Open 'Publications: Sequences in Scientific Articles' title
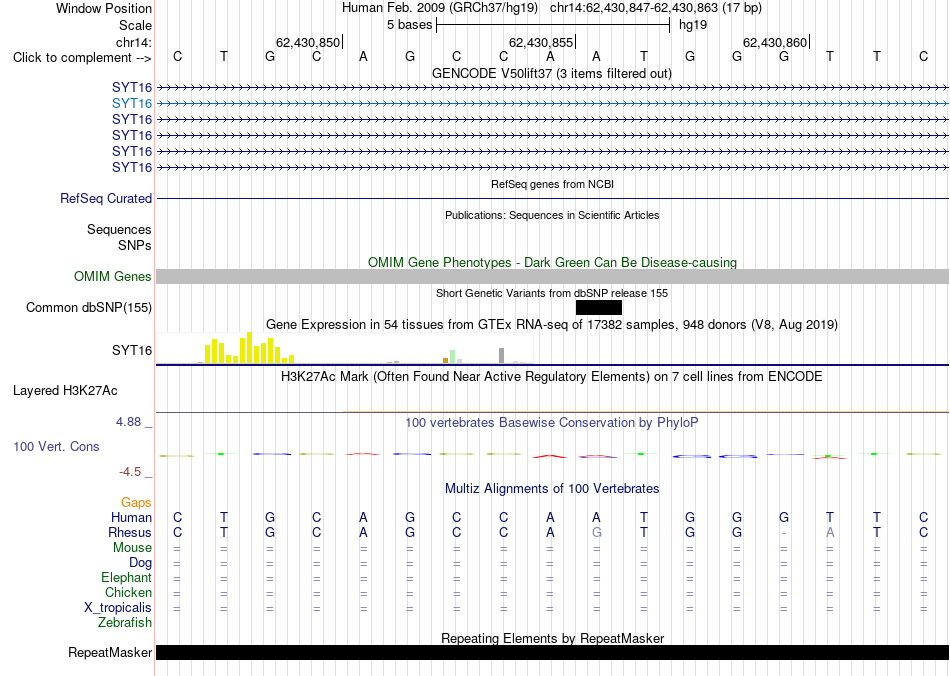This screenshot has height=676, width=950. pyautogui.click(x=552, y=215)
